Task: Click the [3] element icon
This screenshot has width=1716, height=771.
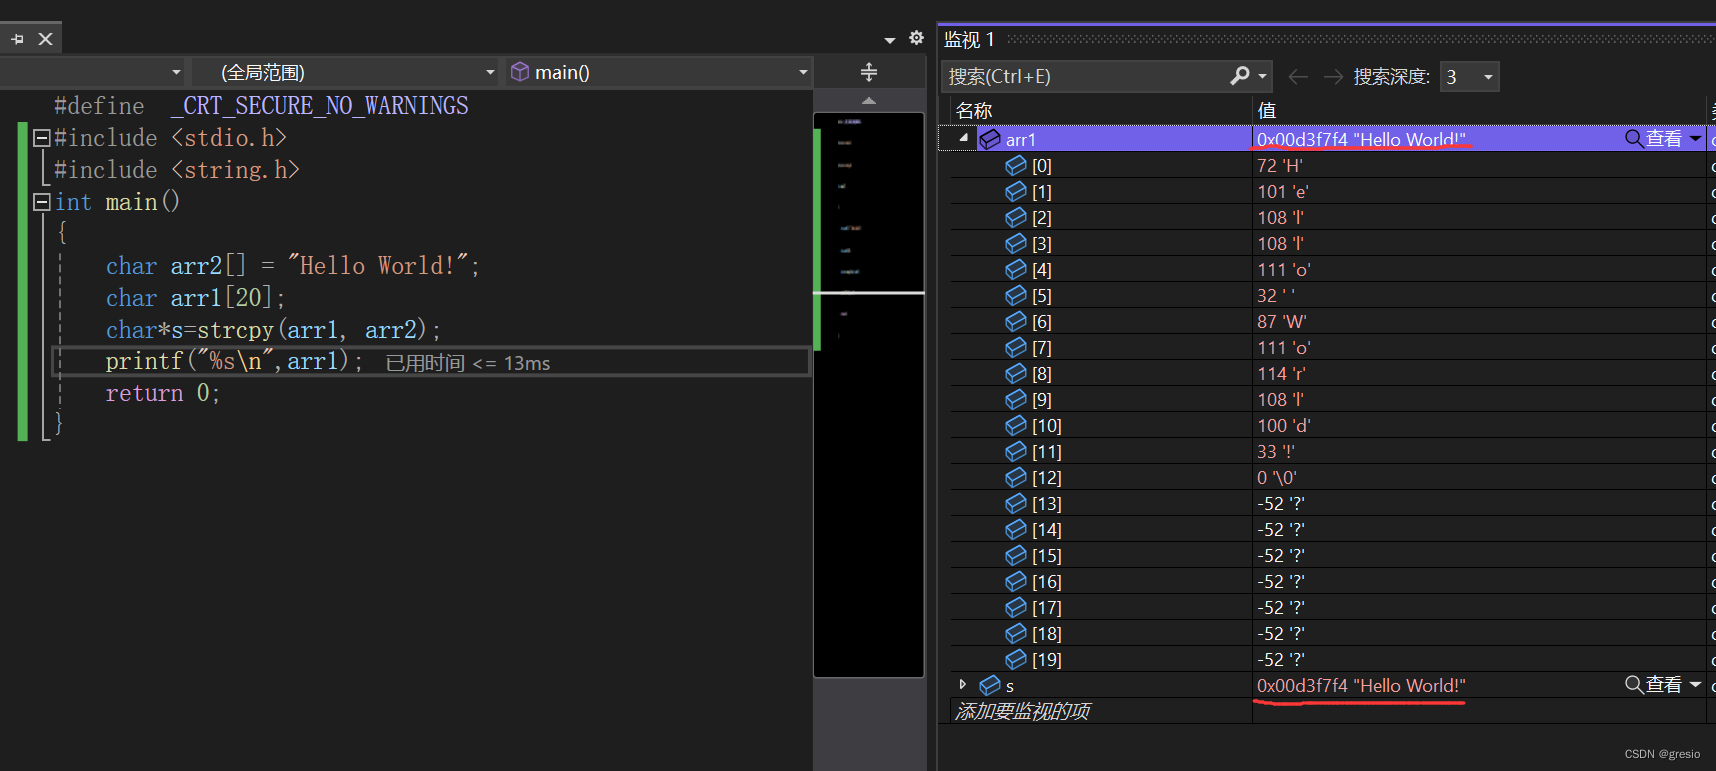Action: click(x=1016, y=243)
